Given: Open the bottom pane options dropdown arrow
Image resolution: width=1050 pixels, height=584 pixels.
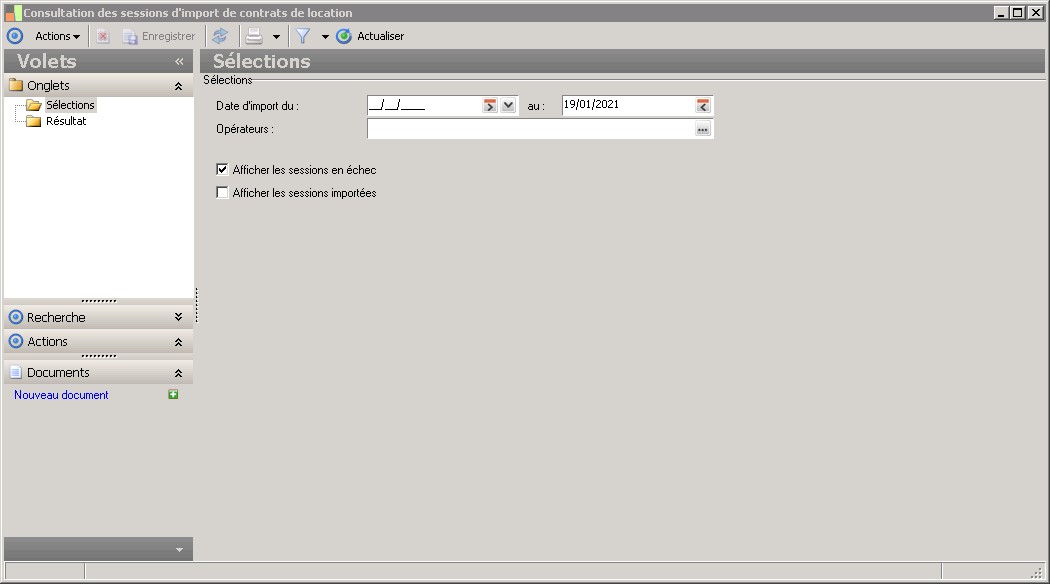Looking at the screenshot, I should click(x=179, y=550).
